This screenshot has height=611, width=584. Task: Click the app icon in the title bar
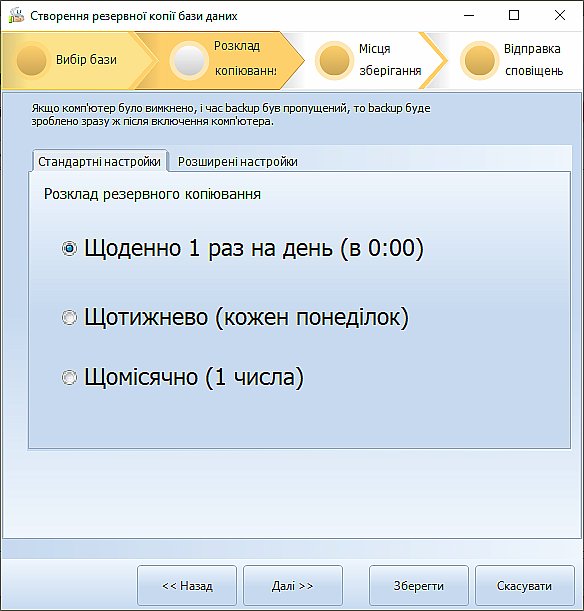coord(16,16)
